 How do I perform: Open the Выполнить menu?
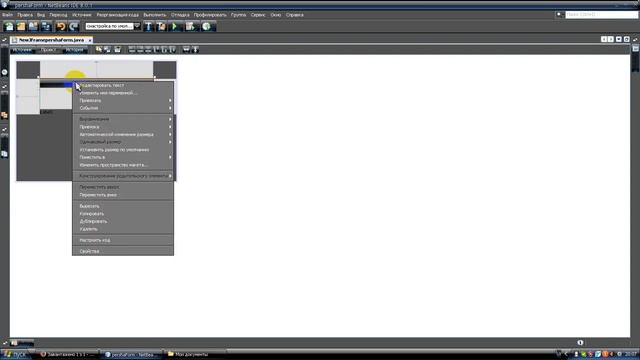[155, 15]
